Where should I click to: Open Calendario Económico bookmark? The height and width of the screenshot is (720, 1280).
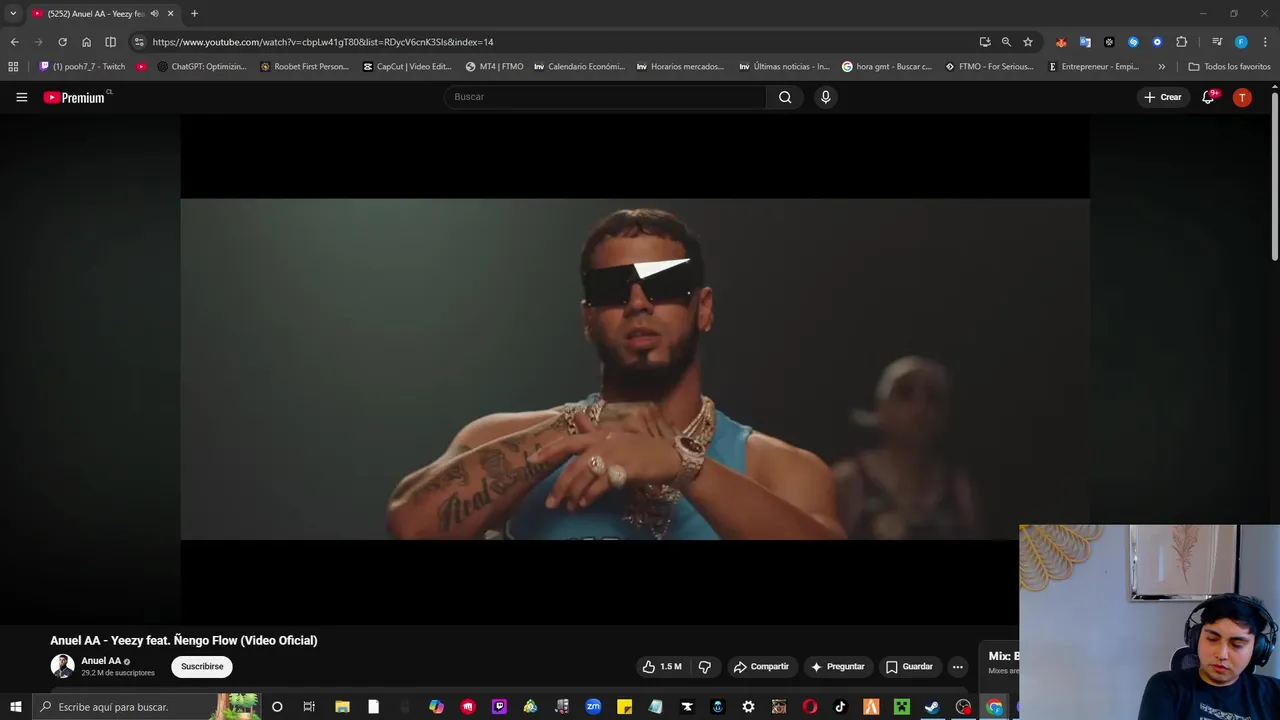pyautogui.click(x=580, y=67)
